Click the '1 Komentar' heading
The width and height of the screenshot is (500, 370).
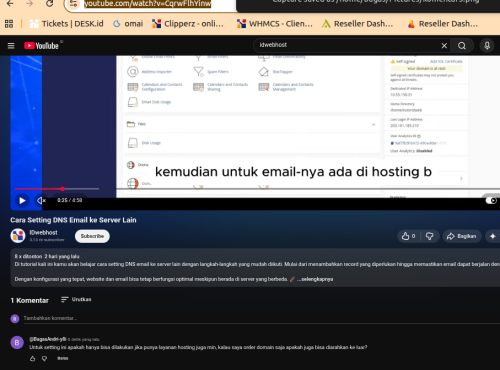tap(30, 300)
